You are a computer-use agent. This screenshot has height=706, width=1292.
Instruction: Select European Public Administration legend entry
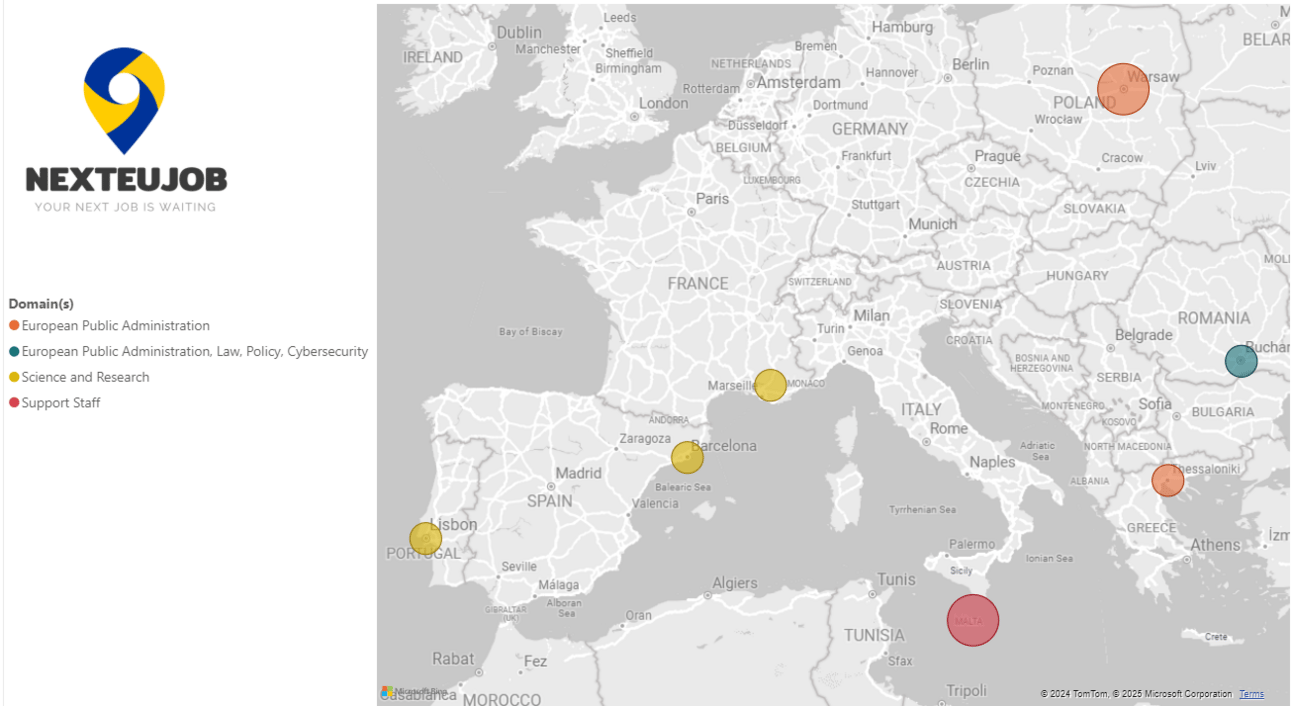[x=115, y=326]
